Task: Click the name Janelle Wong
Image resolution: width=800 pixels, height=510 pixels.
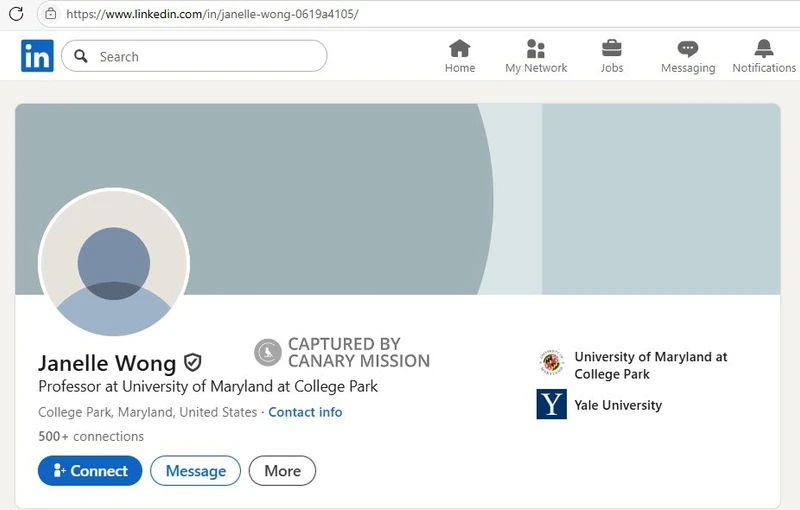Action: (107, 363)
